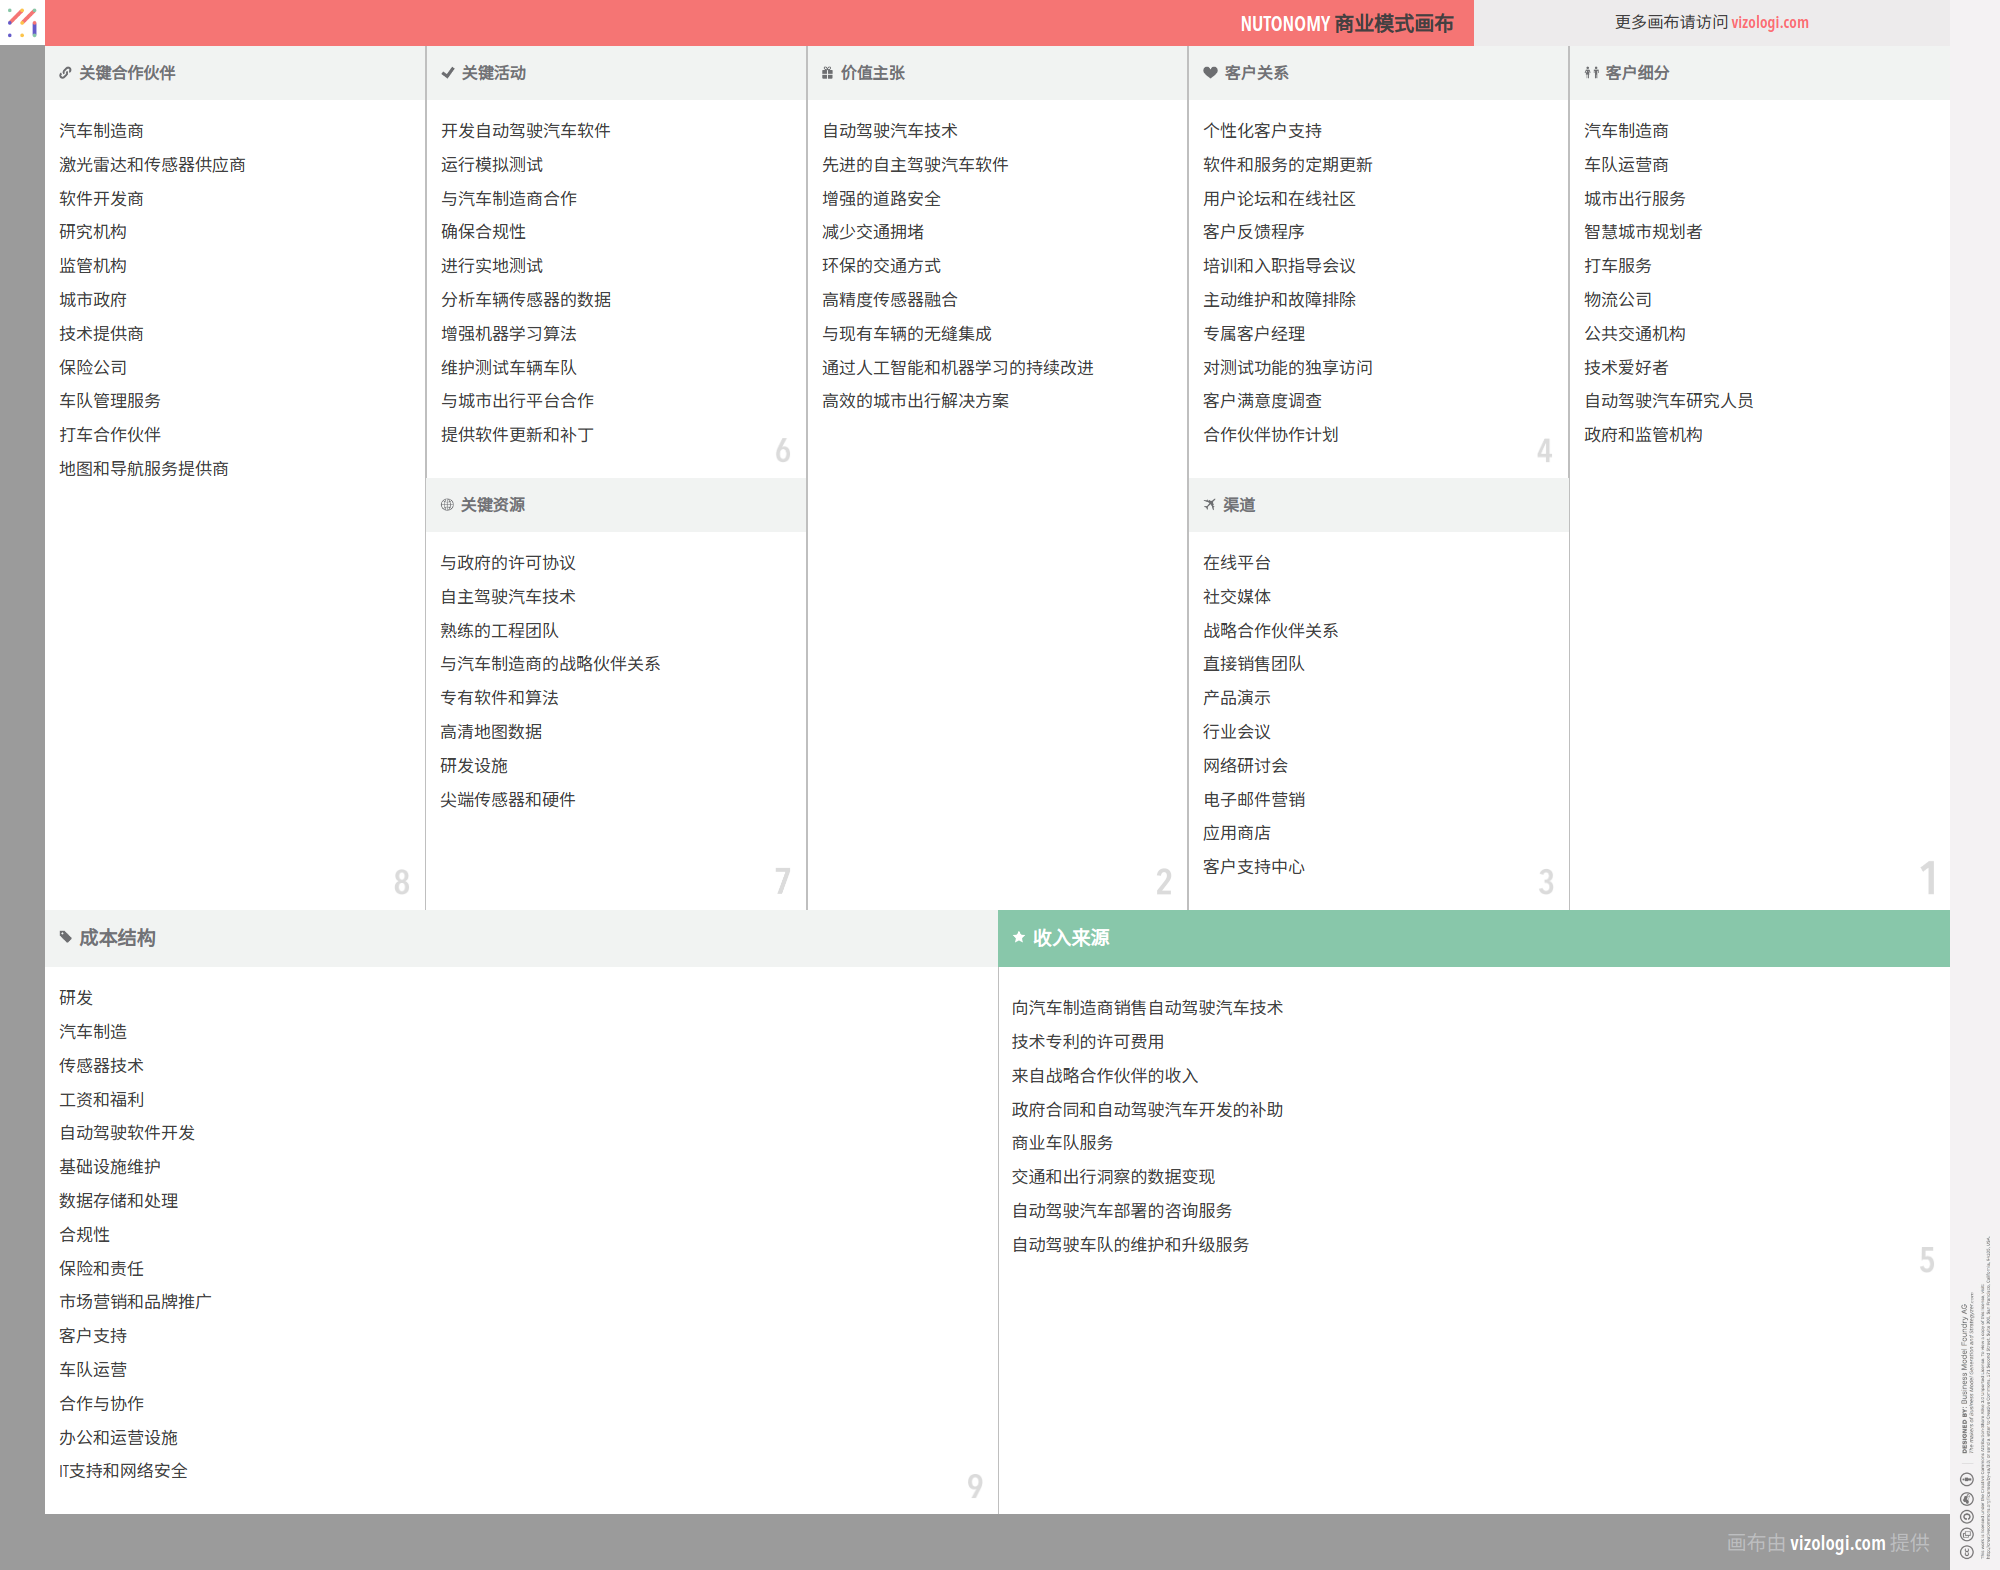
Task: Select 激光雷达和传感器供应商 partner entry
Action: tap(152, 165)
